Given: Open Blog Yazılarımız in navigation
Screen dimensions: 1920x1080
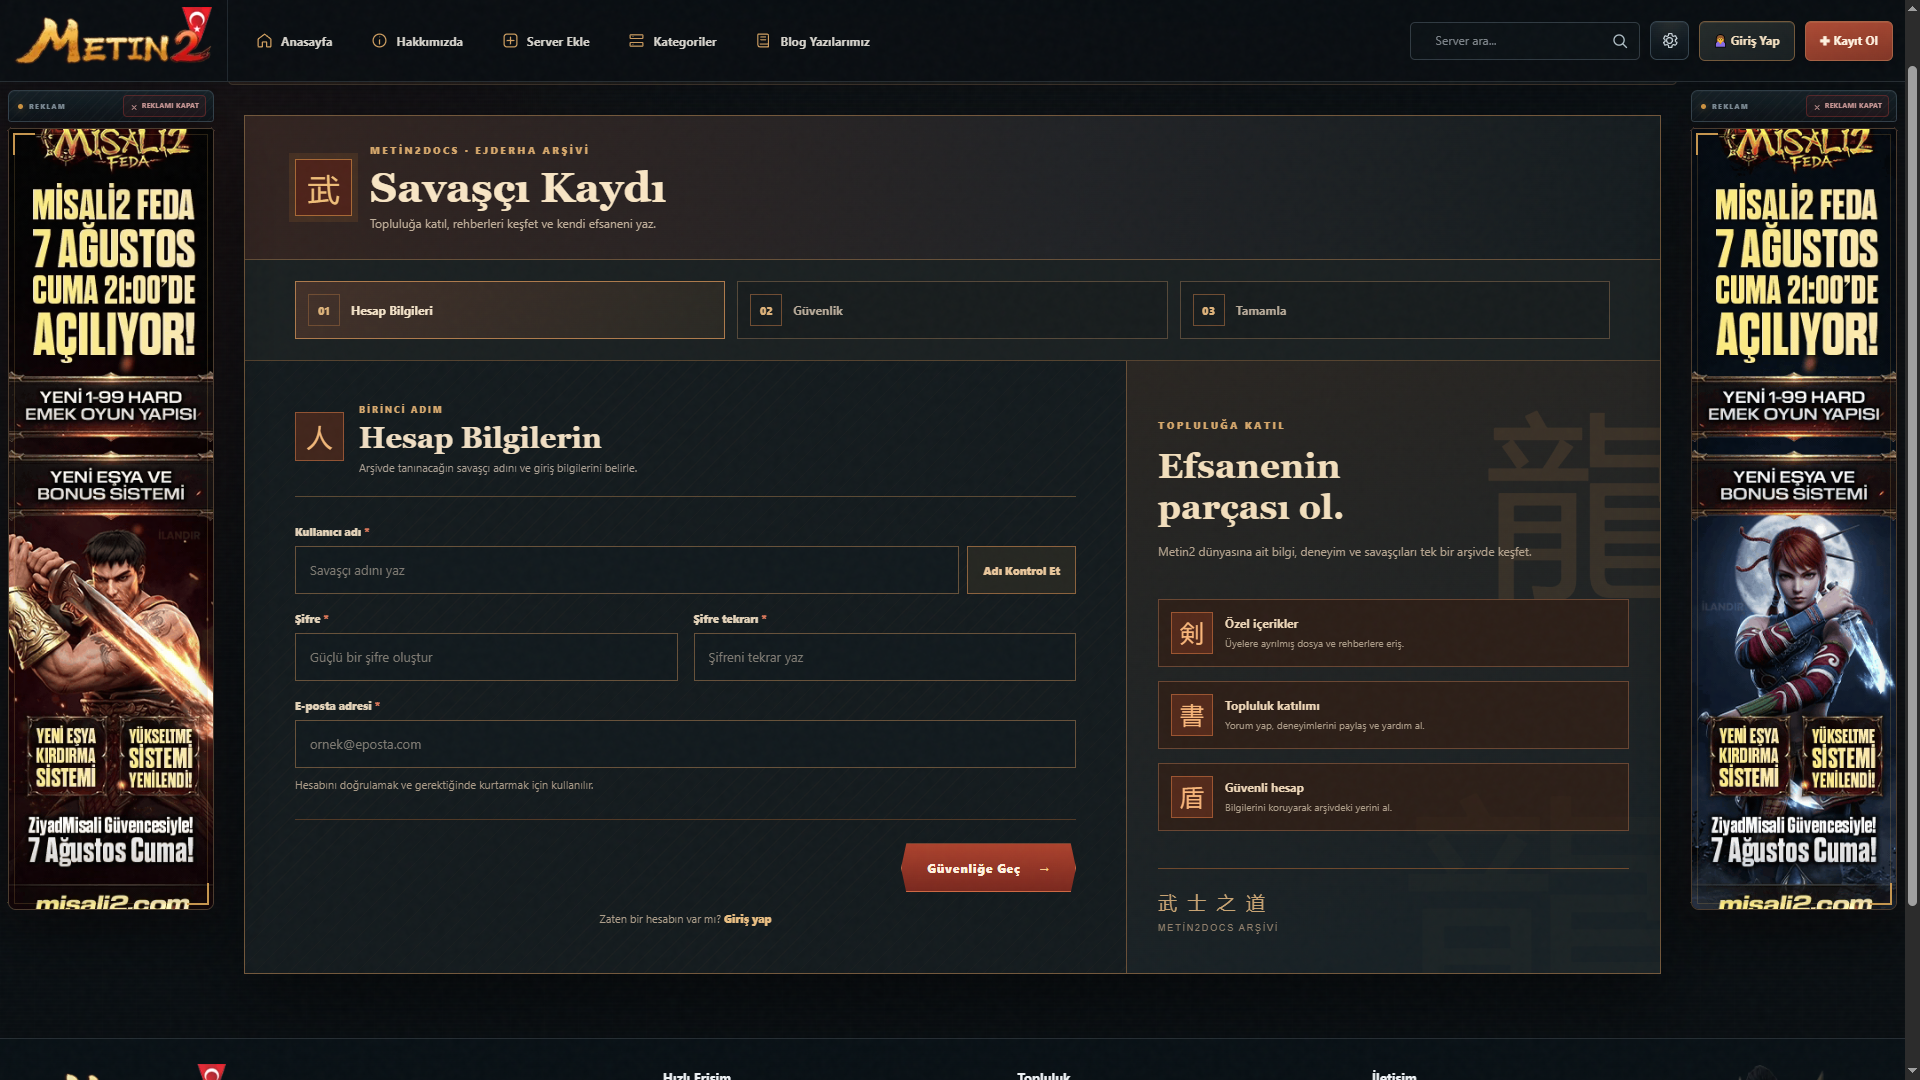Looking at the screenshot, I should (813, 41).
